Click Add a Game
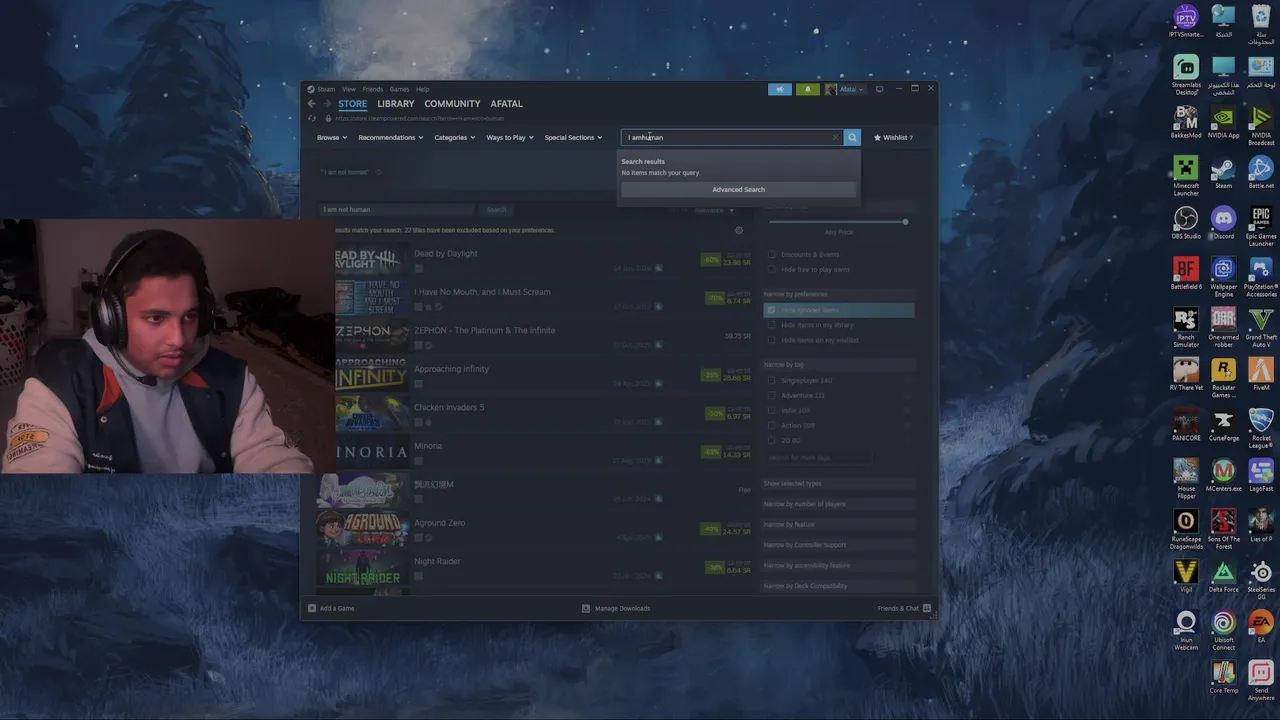Image resolution: width=1280 pixels, height=720 pixels. pos(332,608)
